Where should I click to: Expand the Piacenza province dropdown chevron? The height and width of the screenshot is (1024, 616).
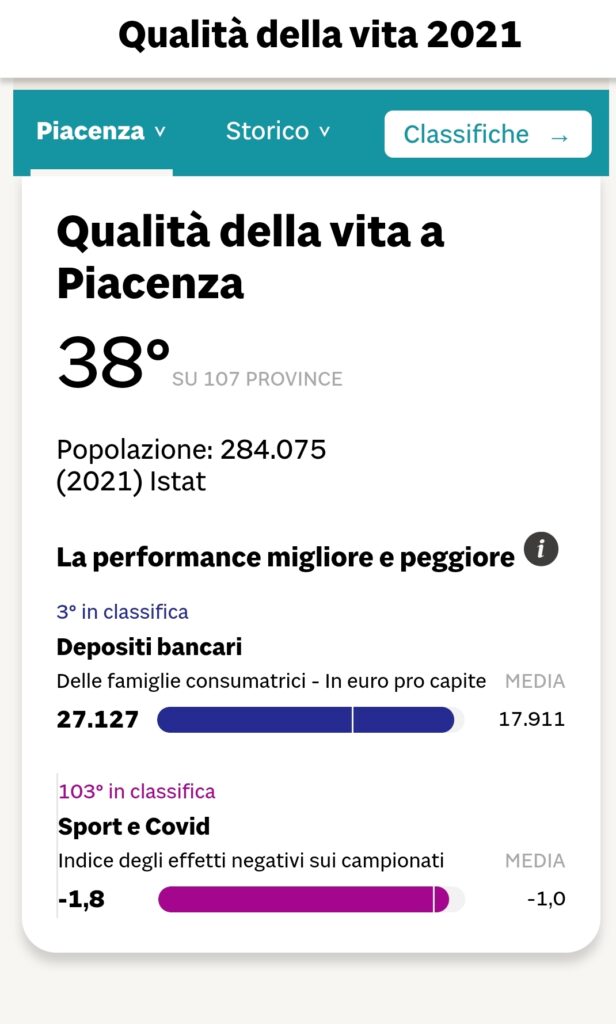pyautogui.click(x=160, y=132)
